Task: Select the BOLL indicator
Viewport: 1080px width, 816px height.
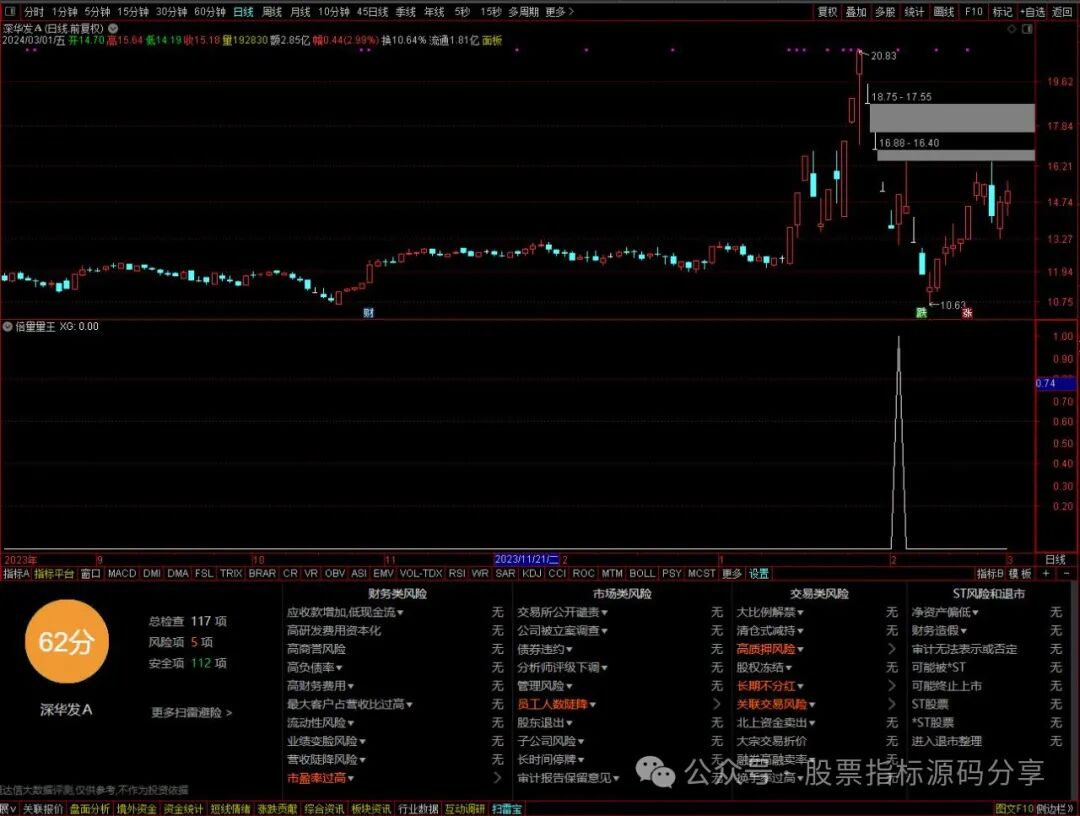Action: [x=642, y=573]
